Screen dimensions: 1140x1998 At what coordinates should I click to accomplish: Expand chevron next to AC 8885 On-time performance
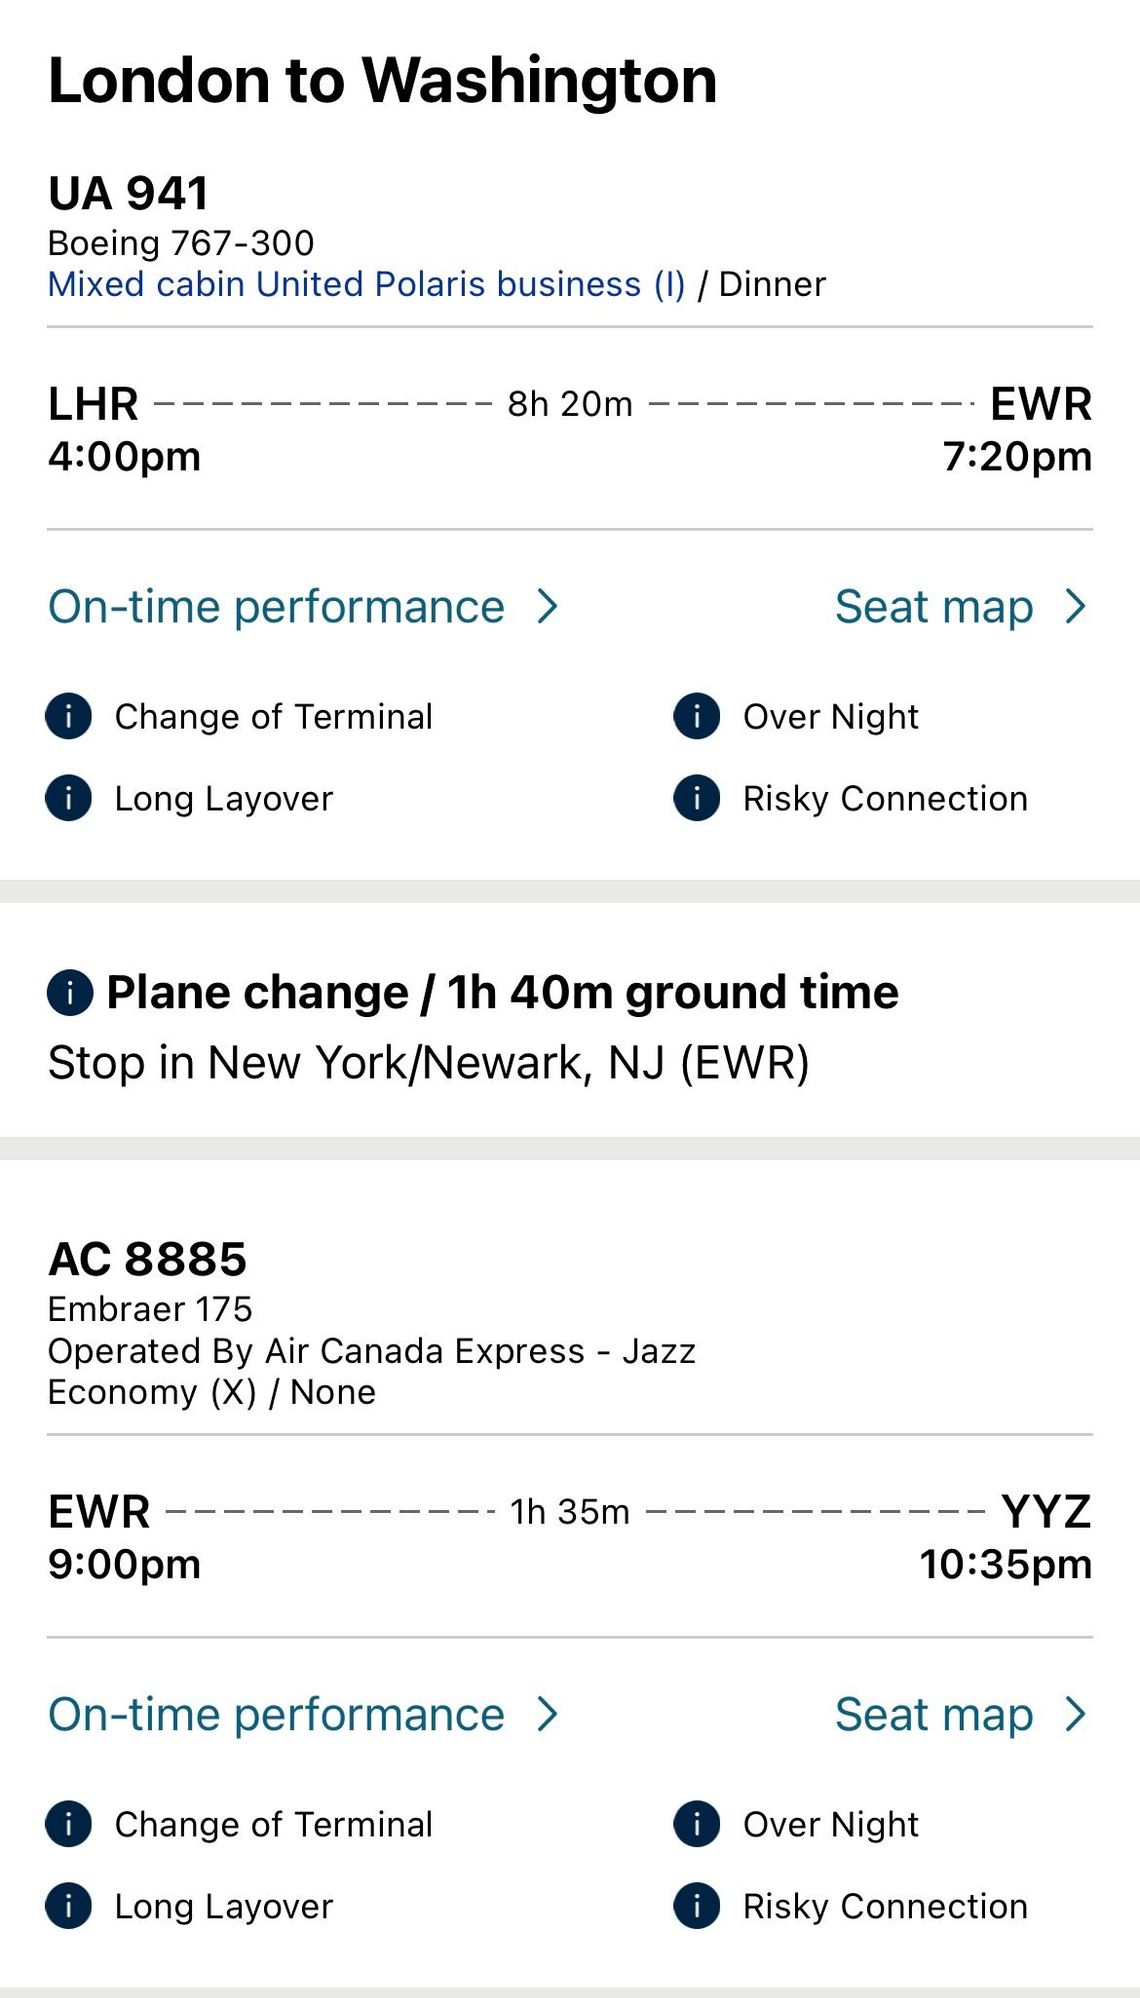tap(547, 1714)
